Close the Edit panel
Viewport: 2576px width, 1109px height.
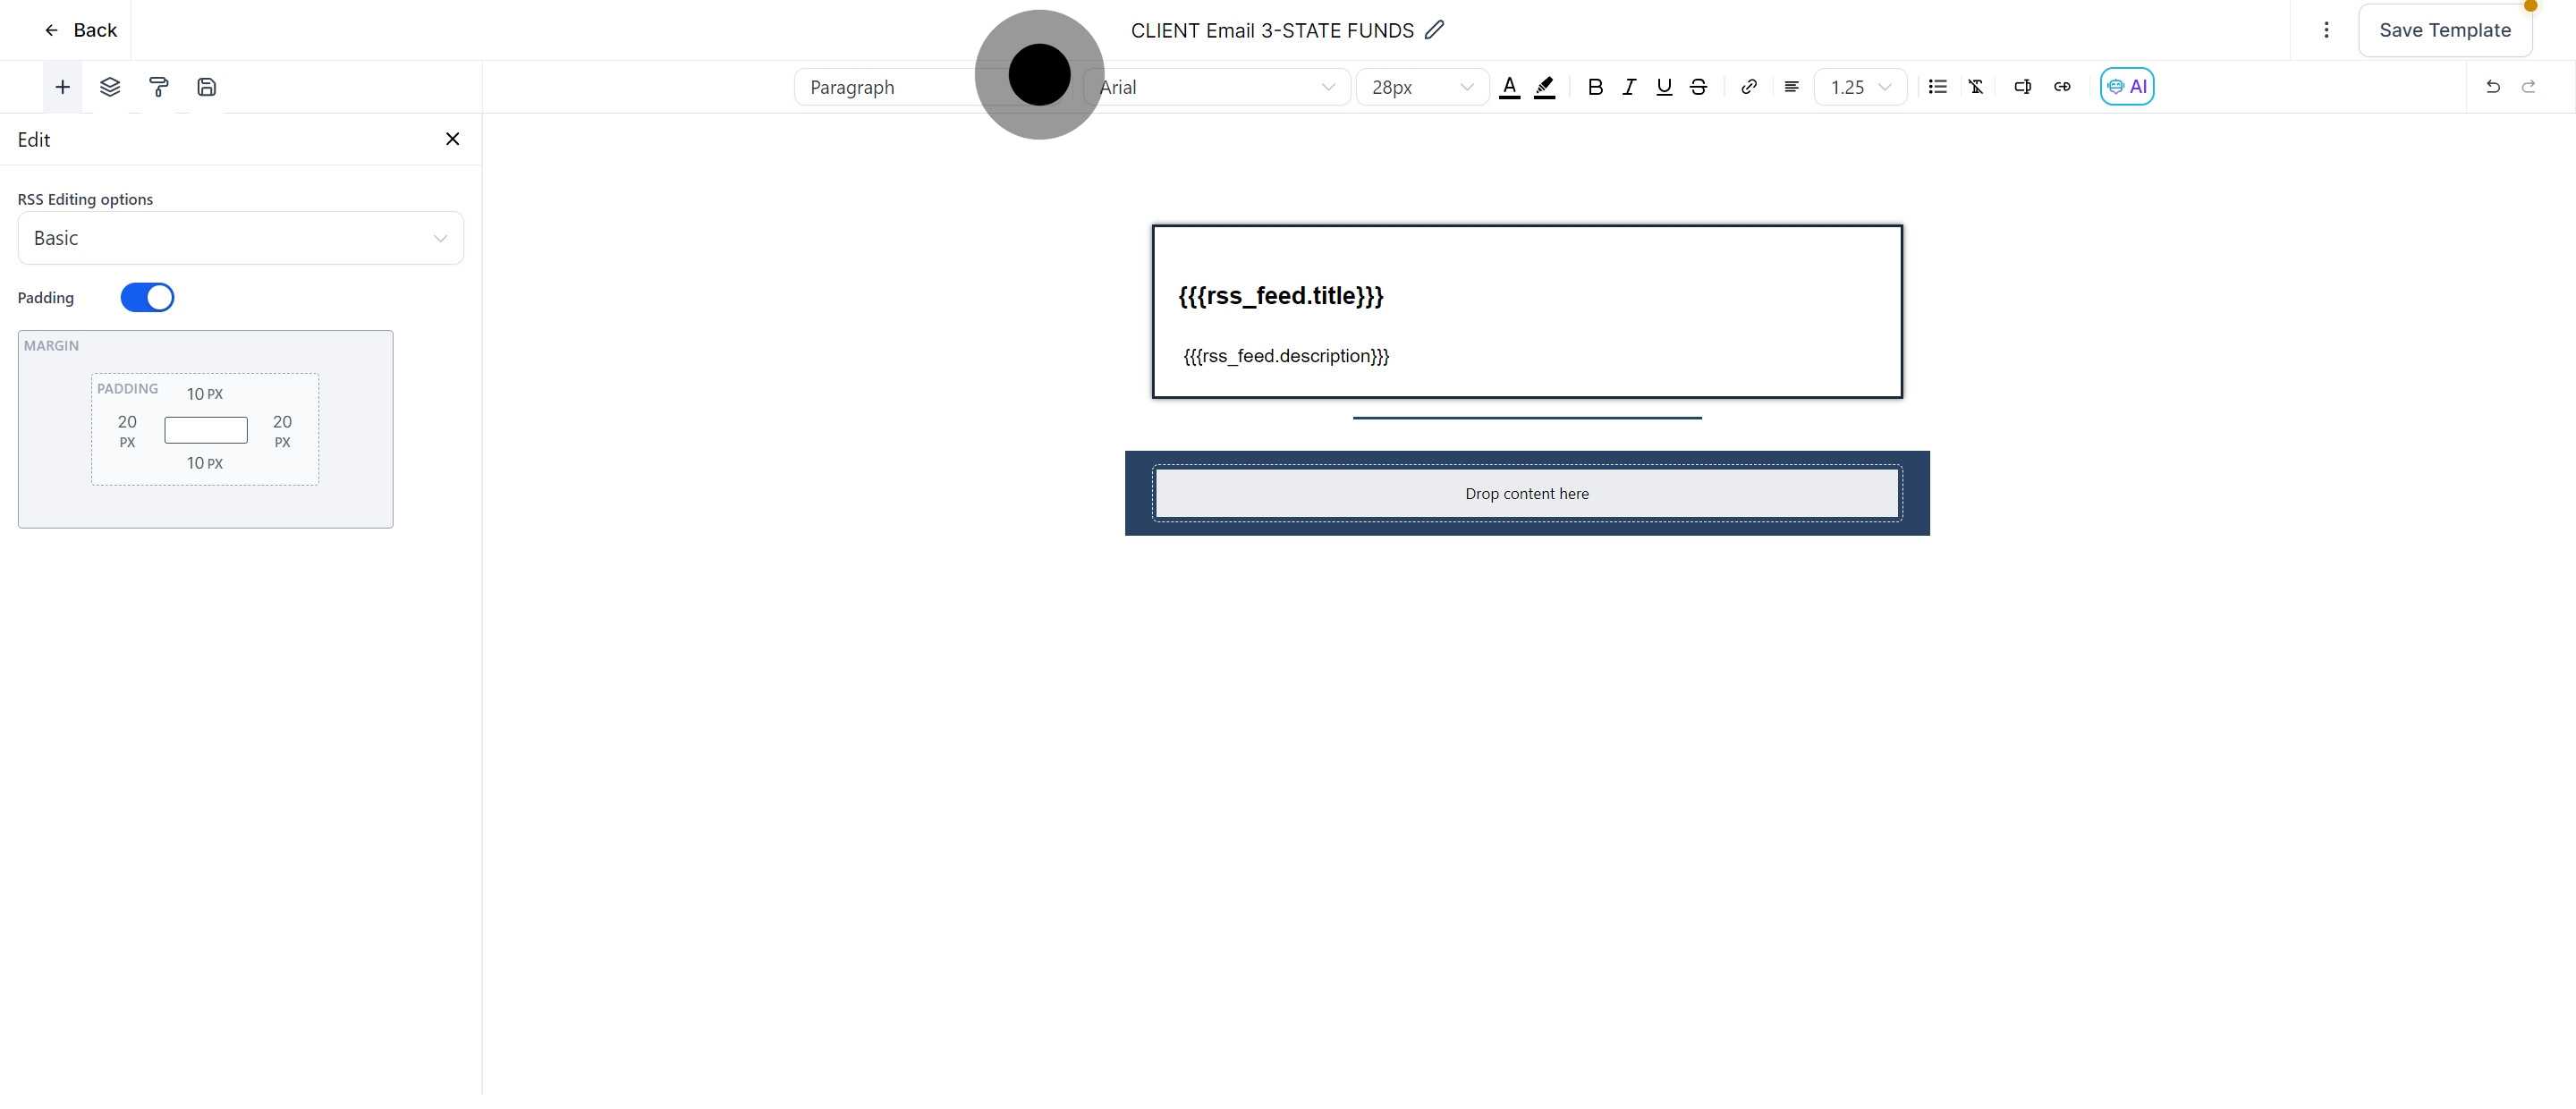point(452,139)
